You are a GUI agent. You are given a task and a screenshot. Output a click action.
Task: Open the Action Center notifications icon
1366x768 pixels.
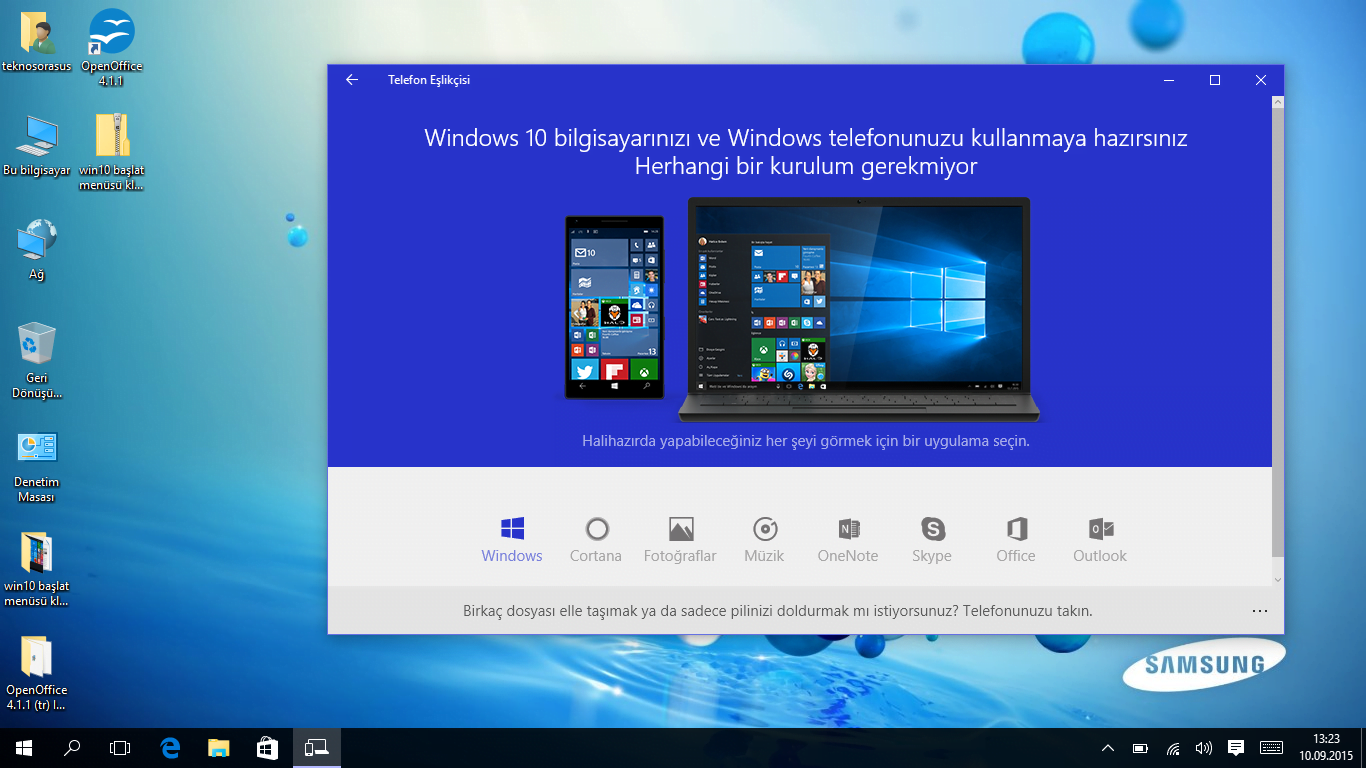click(1237, 747)
